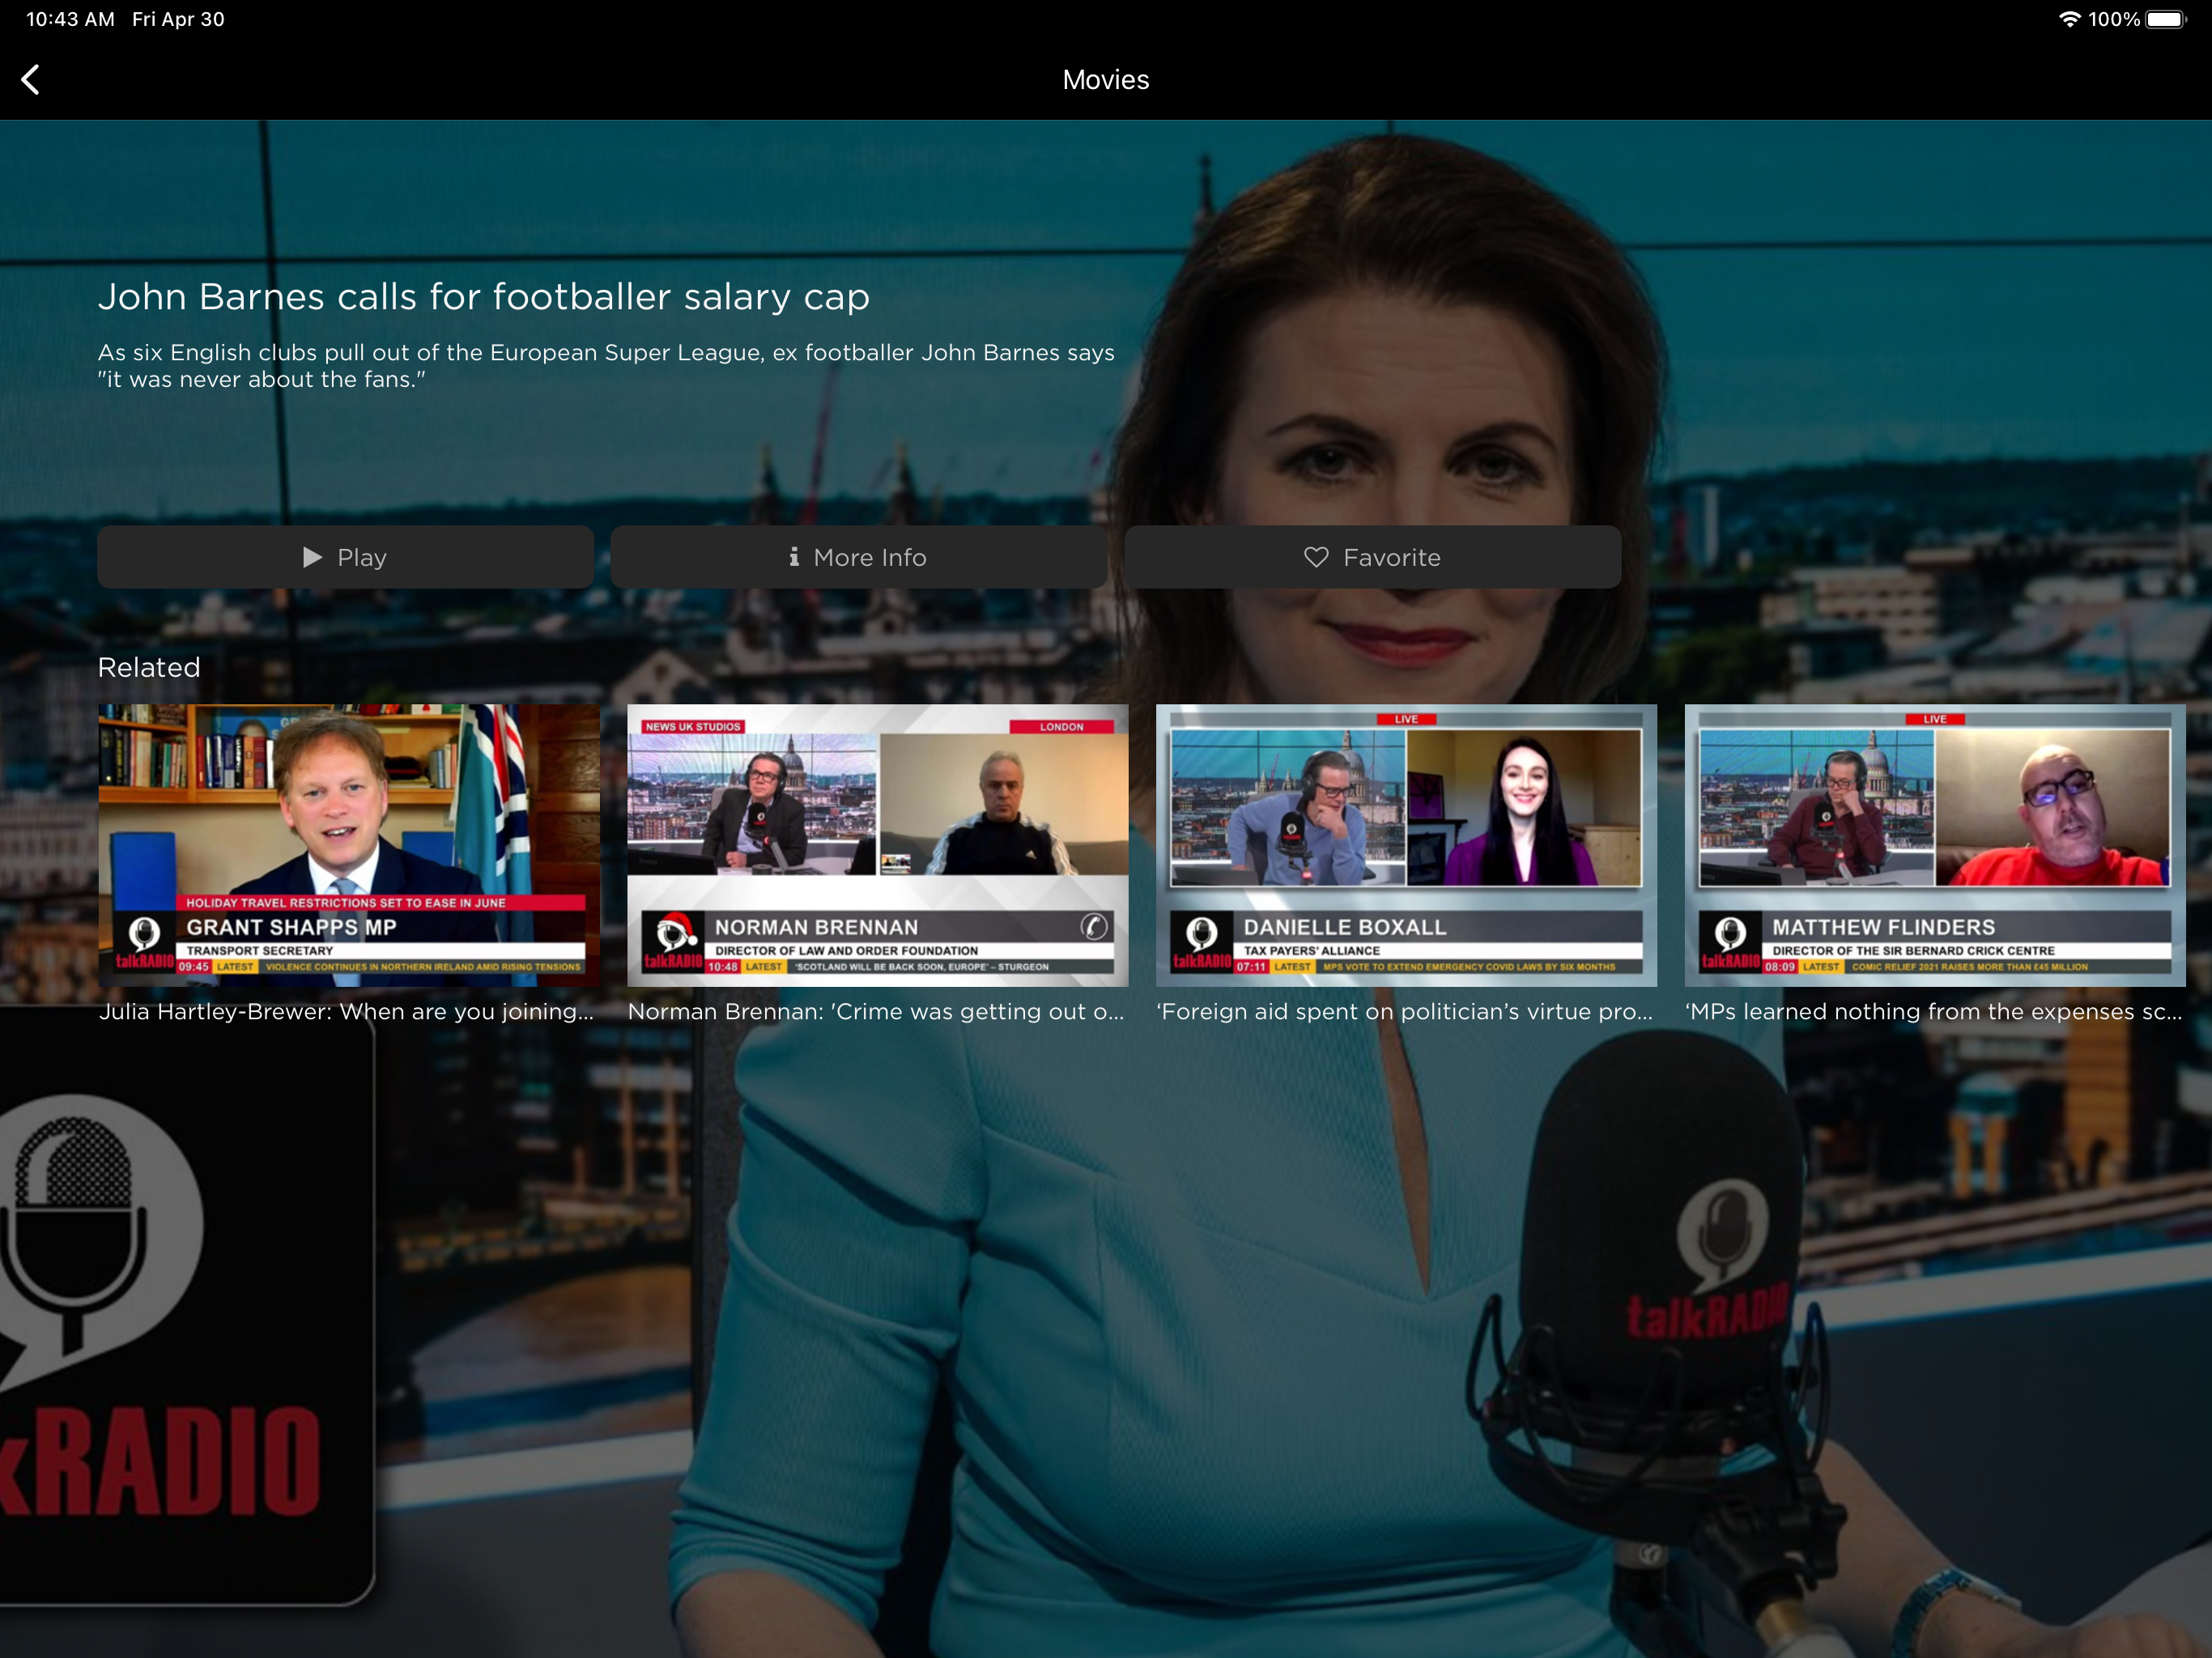
Task: Click the video description text paragraph
Action: pyautogui.click(x=605, y=366)
